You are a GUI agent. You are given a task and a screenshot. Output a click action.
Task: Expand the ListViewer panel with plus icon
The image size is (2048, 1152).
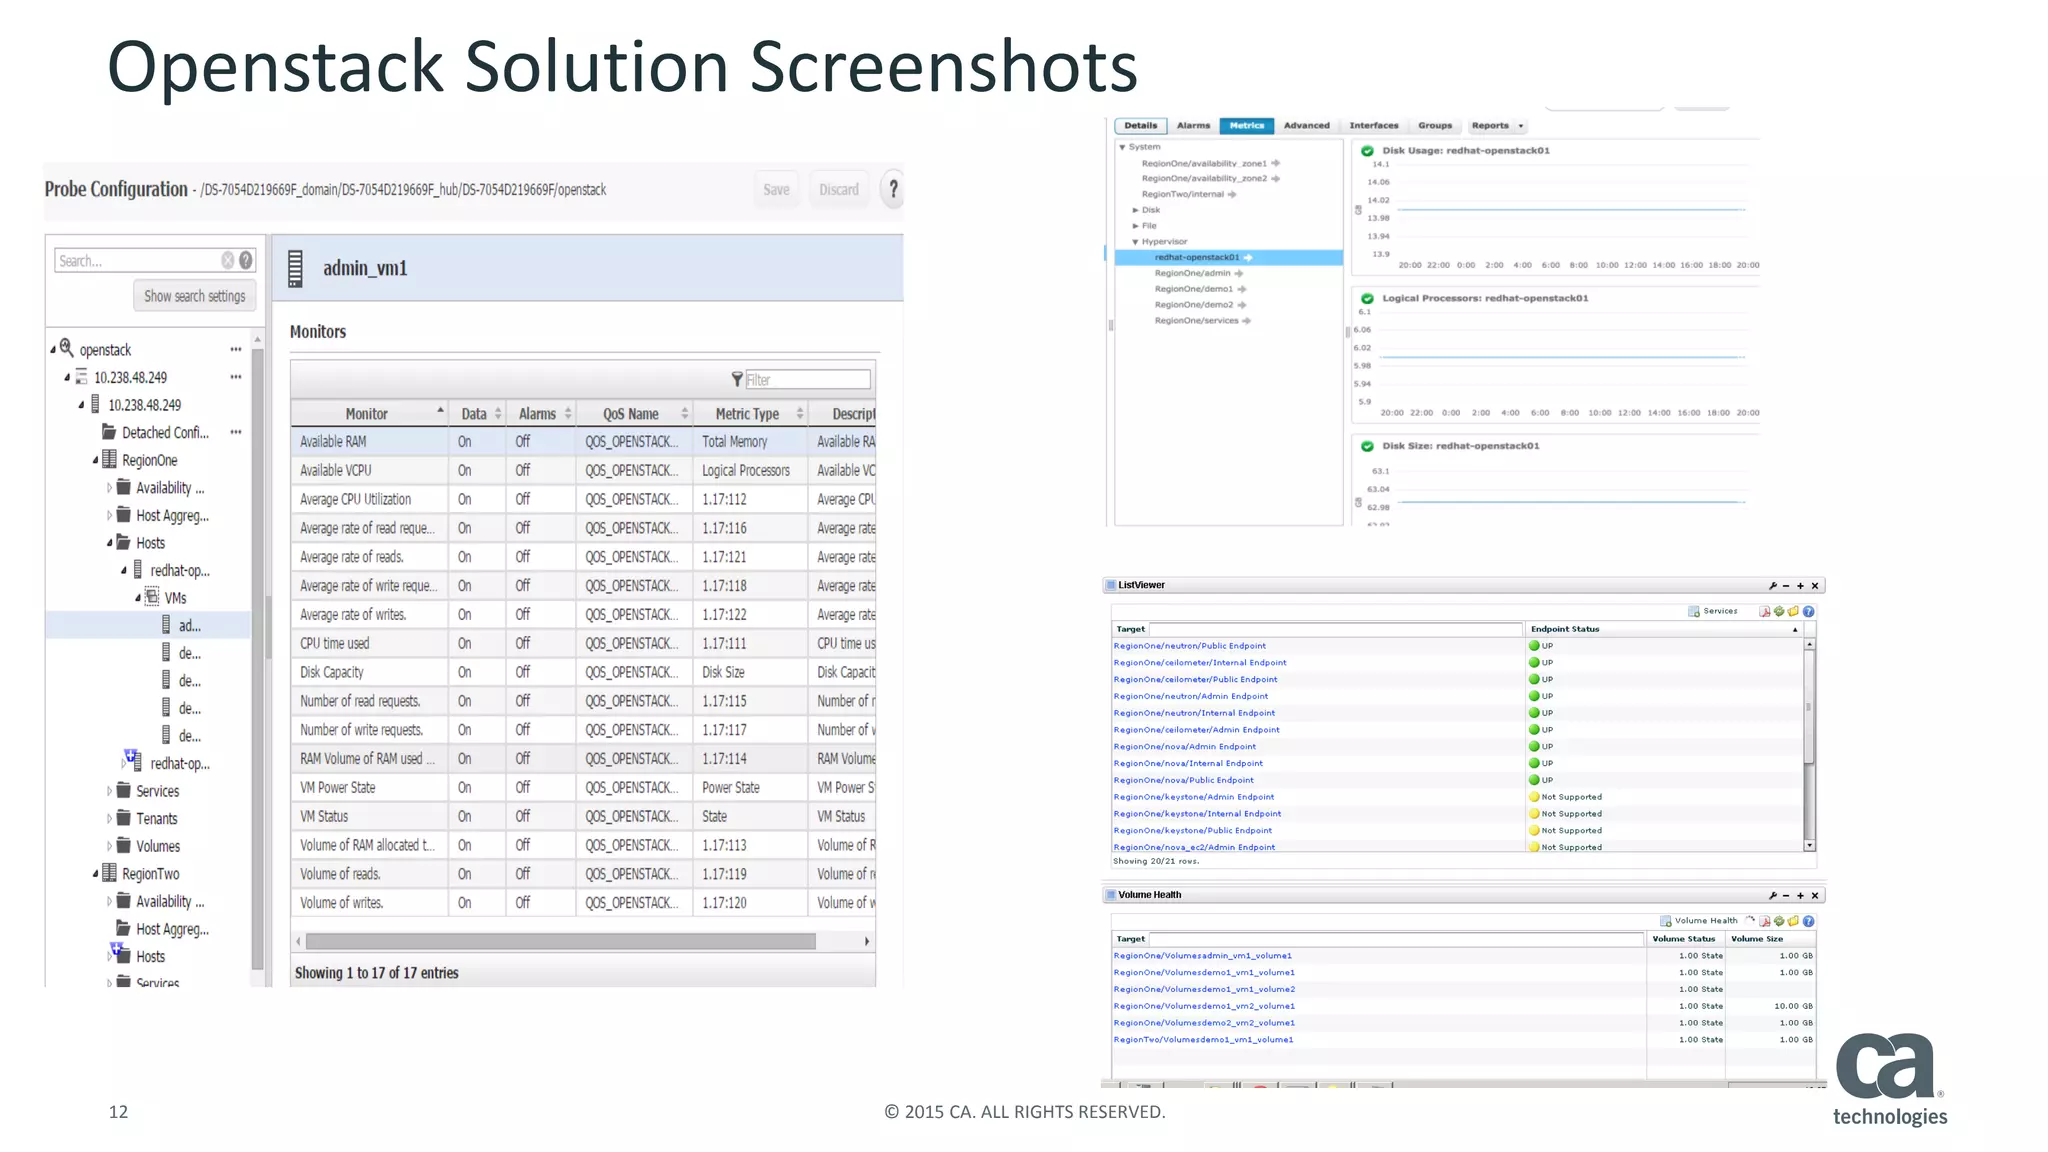[1800, 586]
